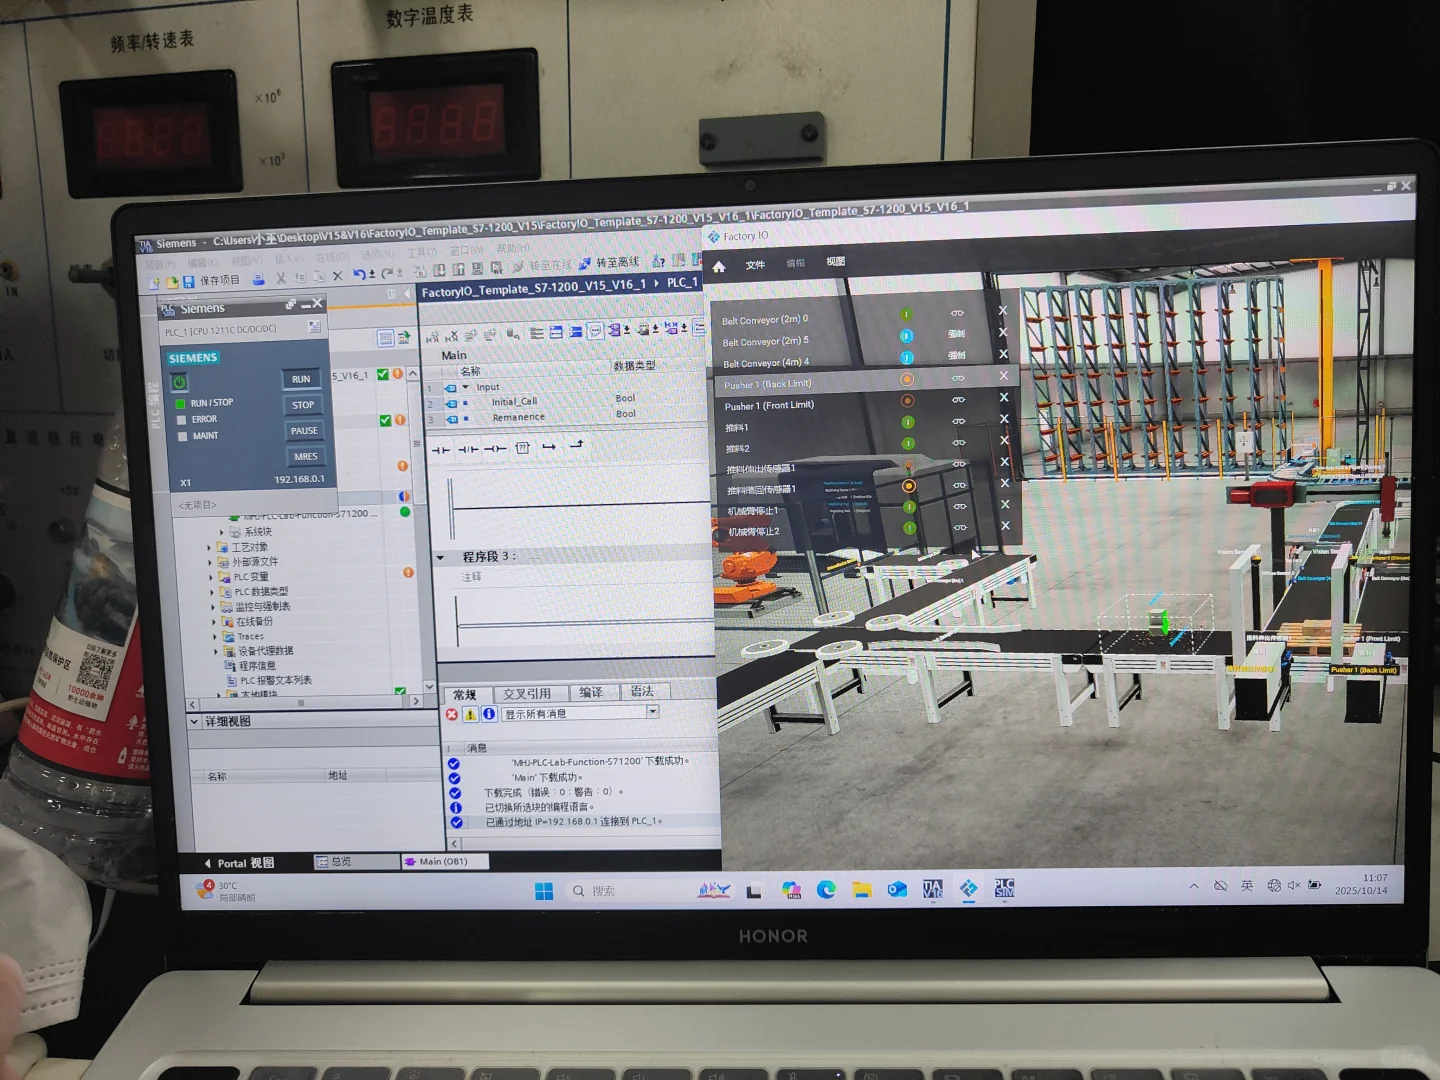Open the 显示所有消息 filter dropdown
This screenshot has width=1440, height=1080.
pos(653,711)
